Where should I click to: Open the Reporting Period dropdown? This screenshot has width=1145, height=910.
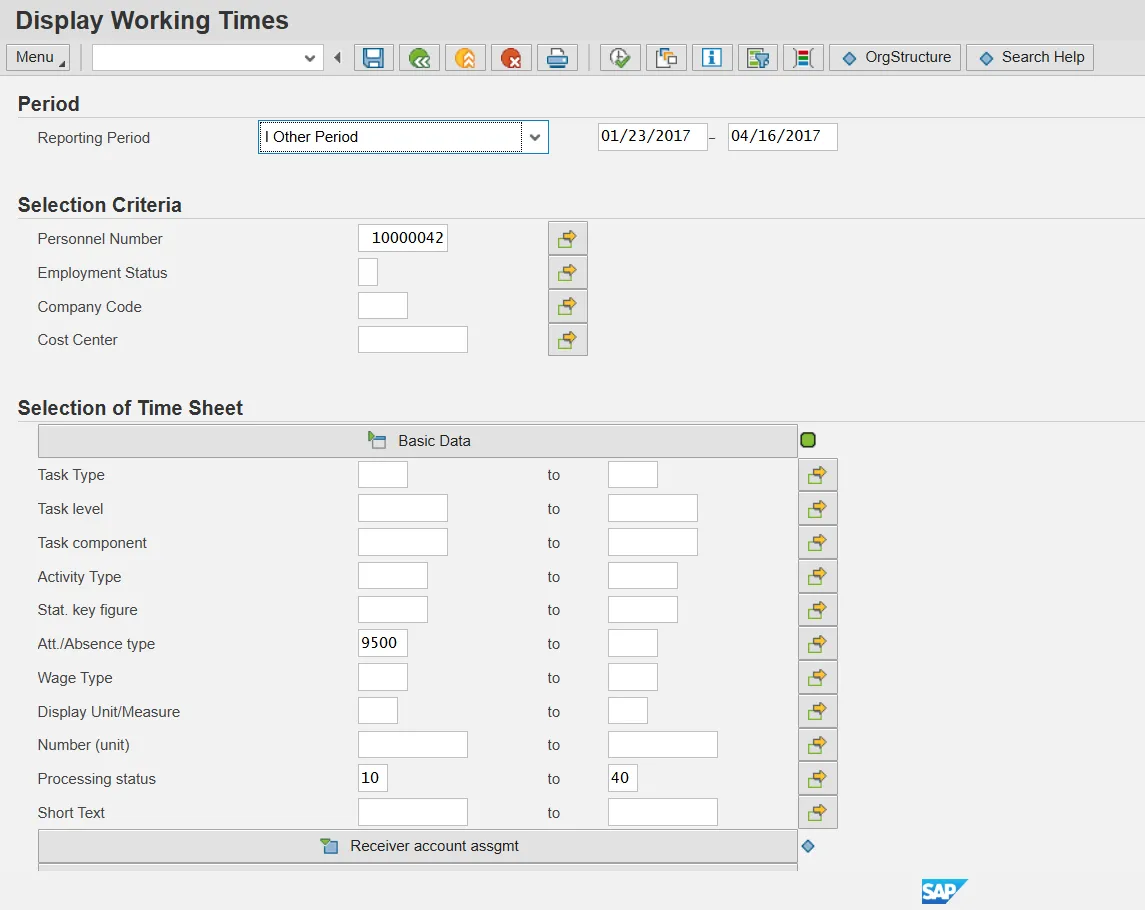tap(535, 137)
